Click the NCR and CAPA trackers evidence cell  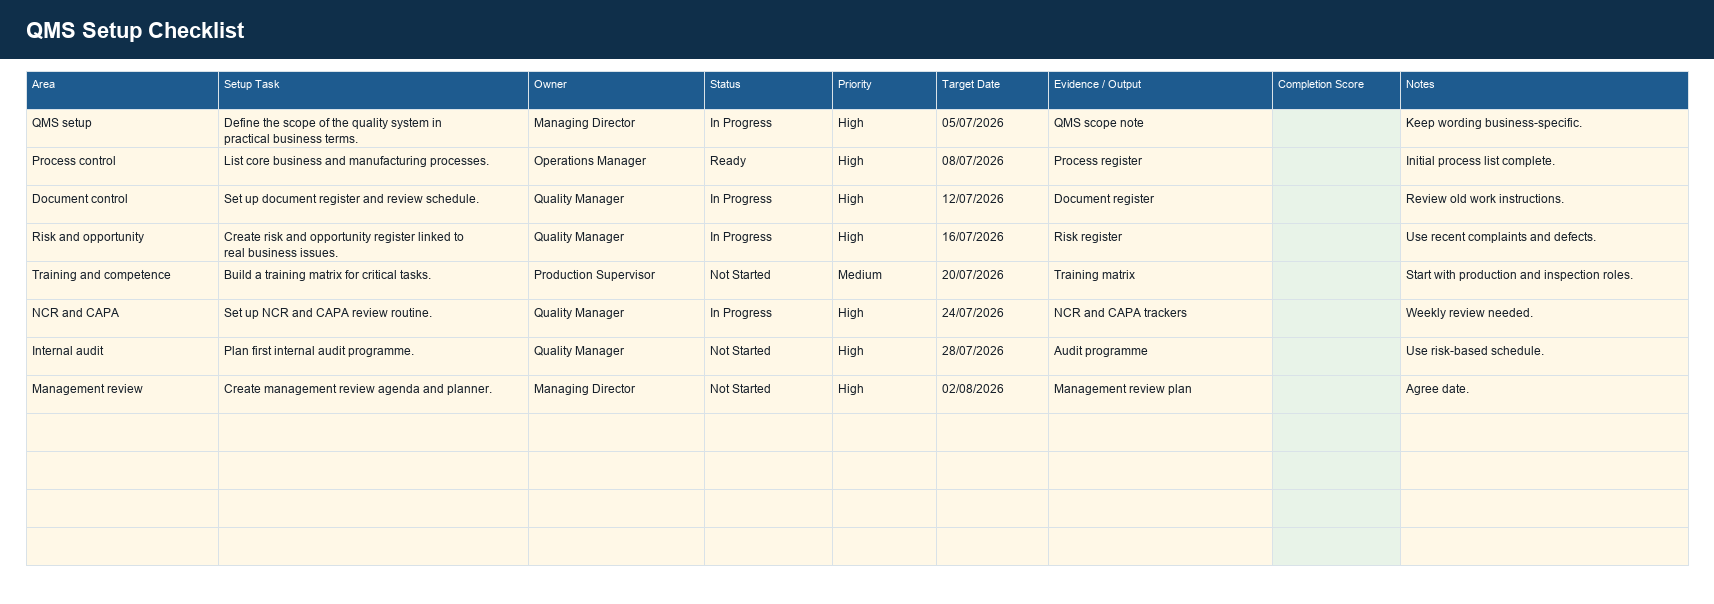[x=1160, y=318]
